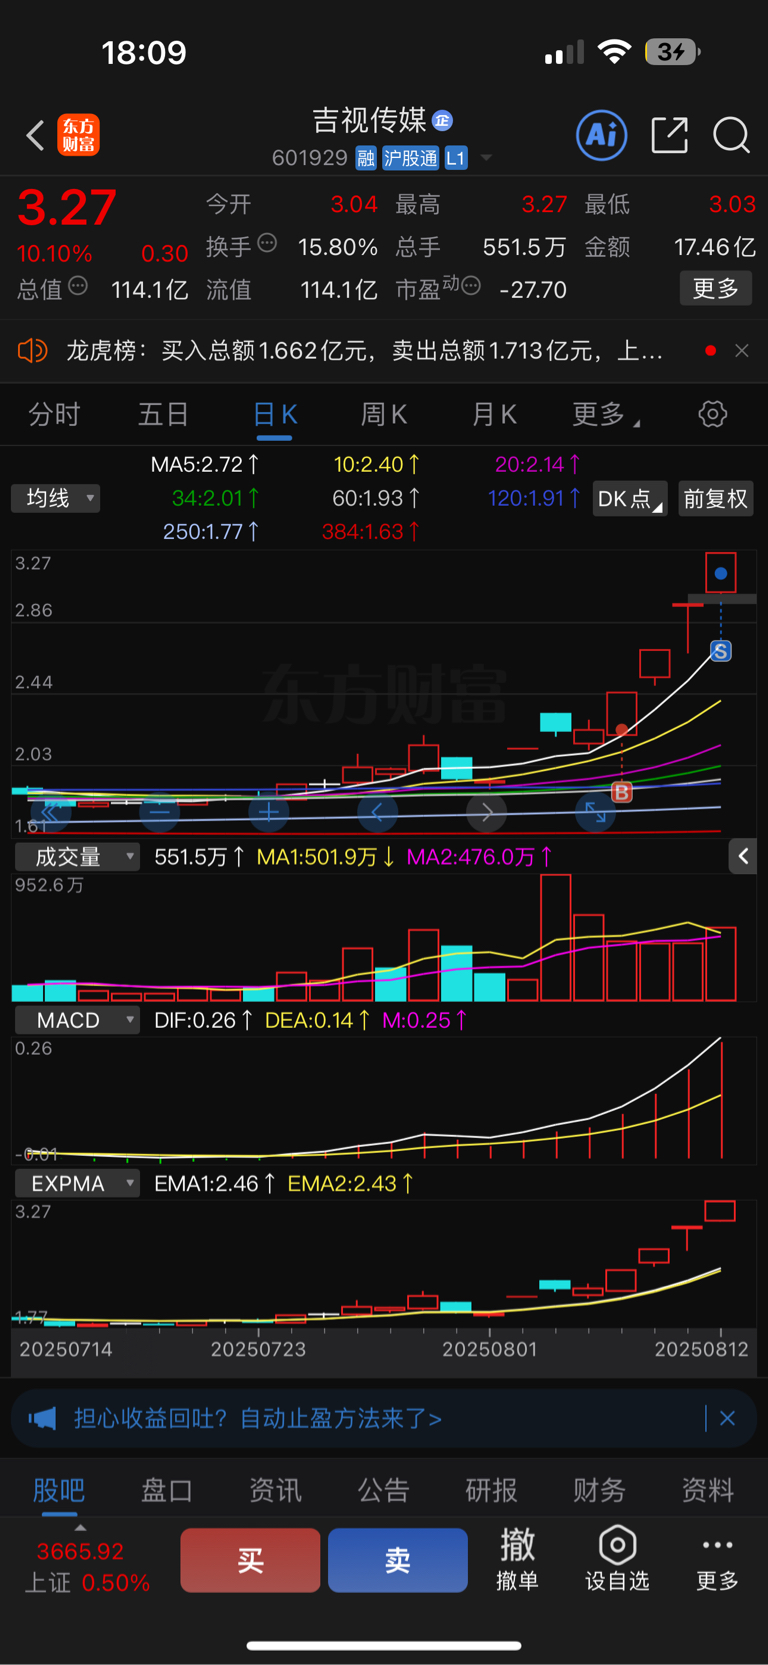Tap info icon next to 总值
The height and width of the screenshot is (1665, 768).
point(78,287)
